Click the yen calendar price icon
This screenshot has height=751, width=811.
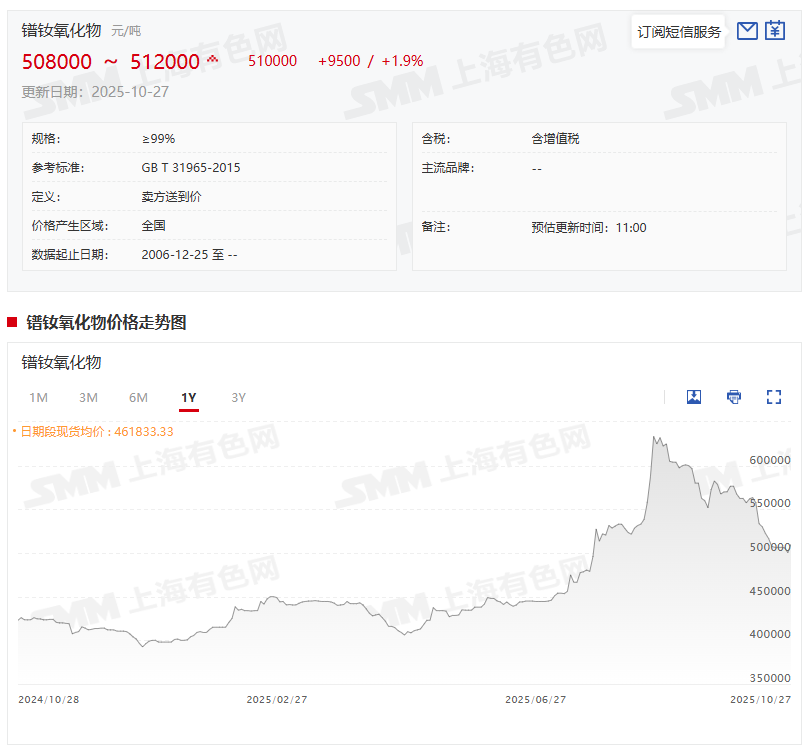pyautogui.click(x=775, y=31)
